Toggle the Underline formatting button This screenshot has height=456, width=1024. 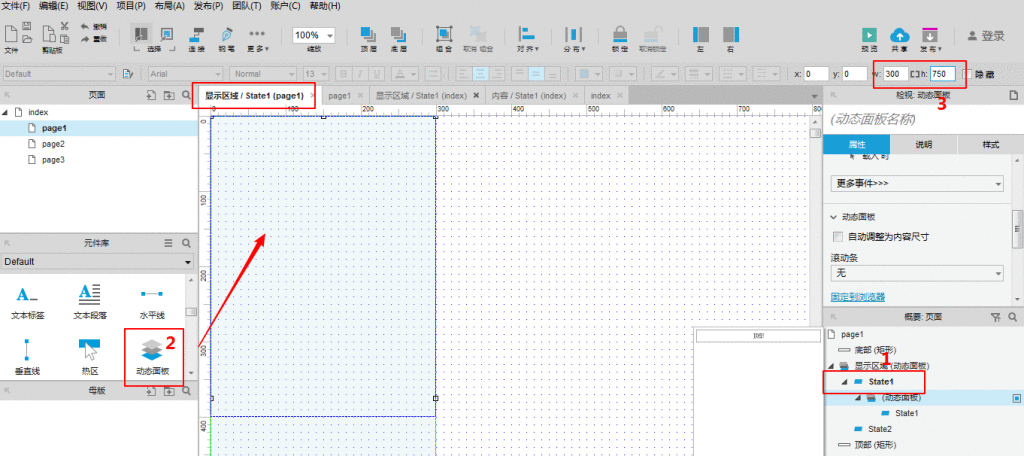pos(377,74)
